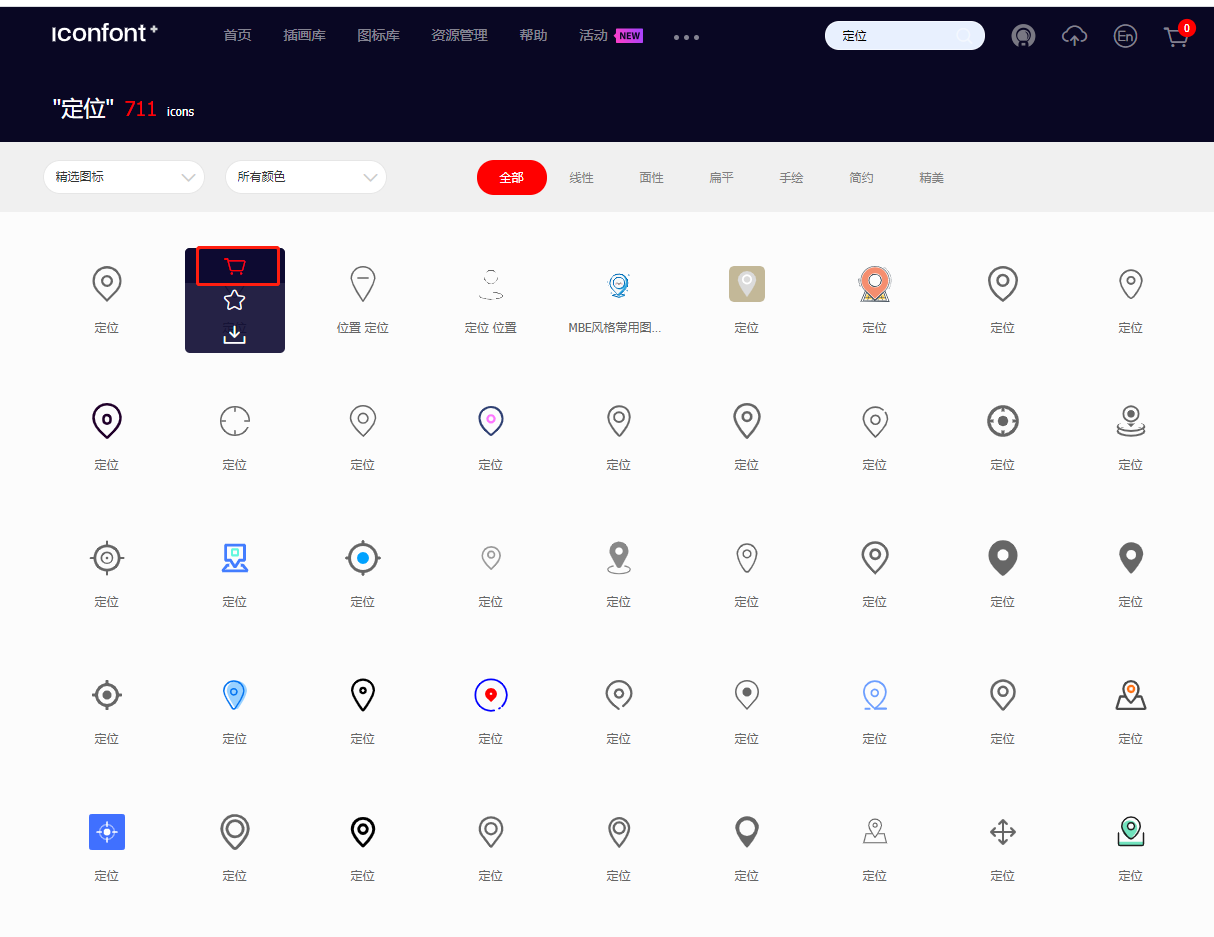Open the three-dots more menu
1214x937 pixels.
pos(686,37)
